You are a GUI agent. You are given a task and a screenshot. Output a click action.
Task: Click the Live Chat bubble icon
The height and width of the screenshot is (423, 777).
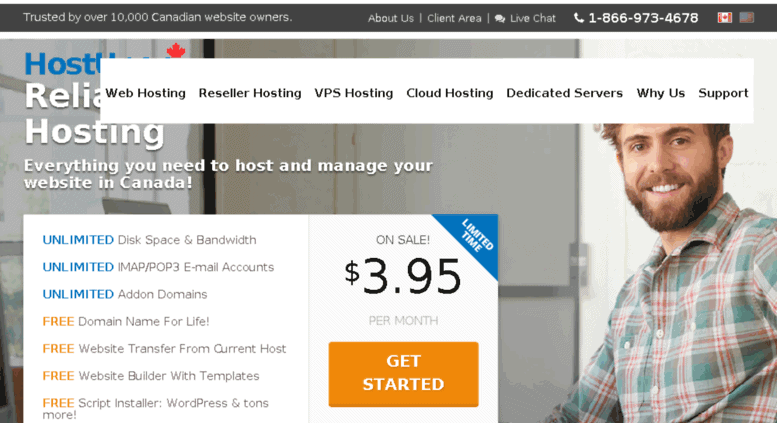[500, 18]
